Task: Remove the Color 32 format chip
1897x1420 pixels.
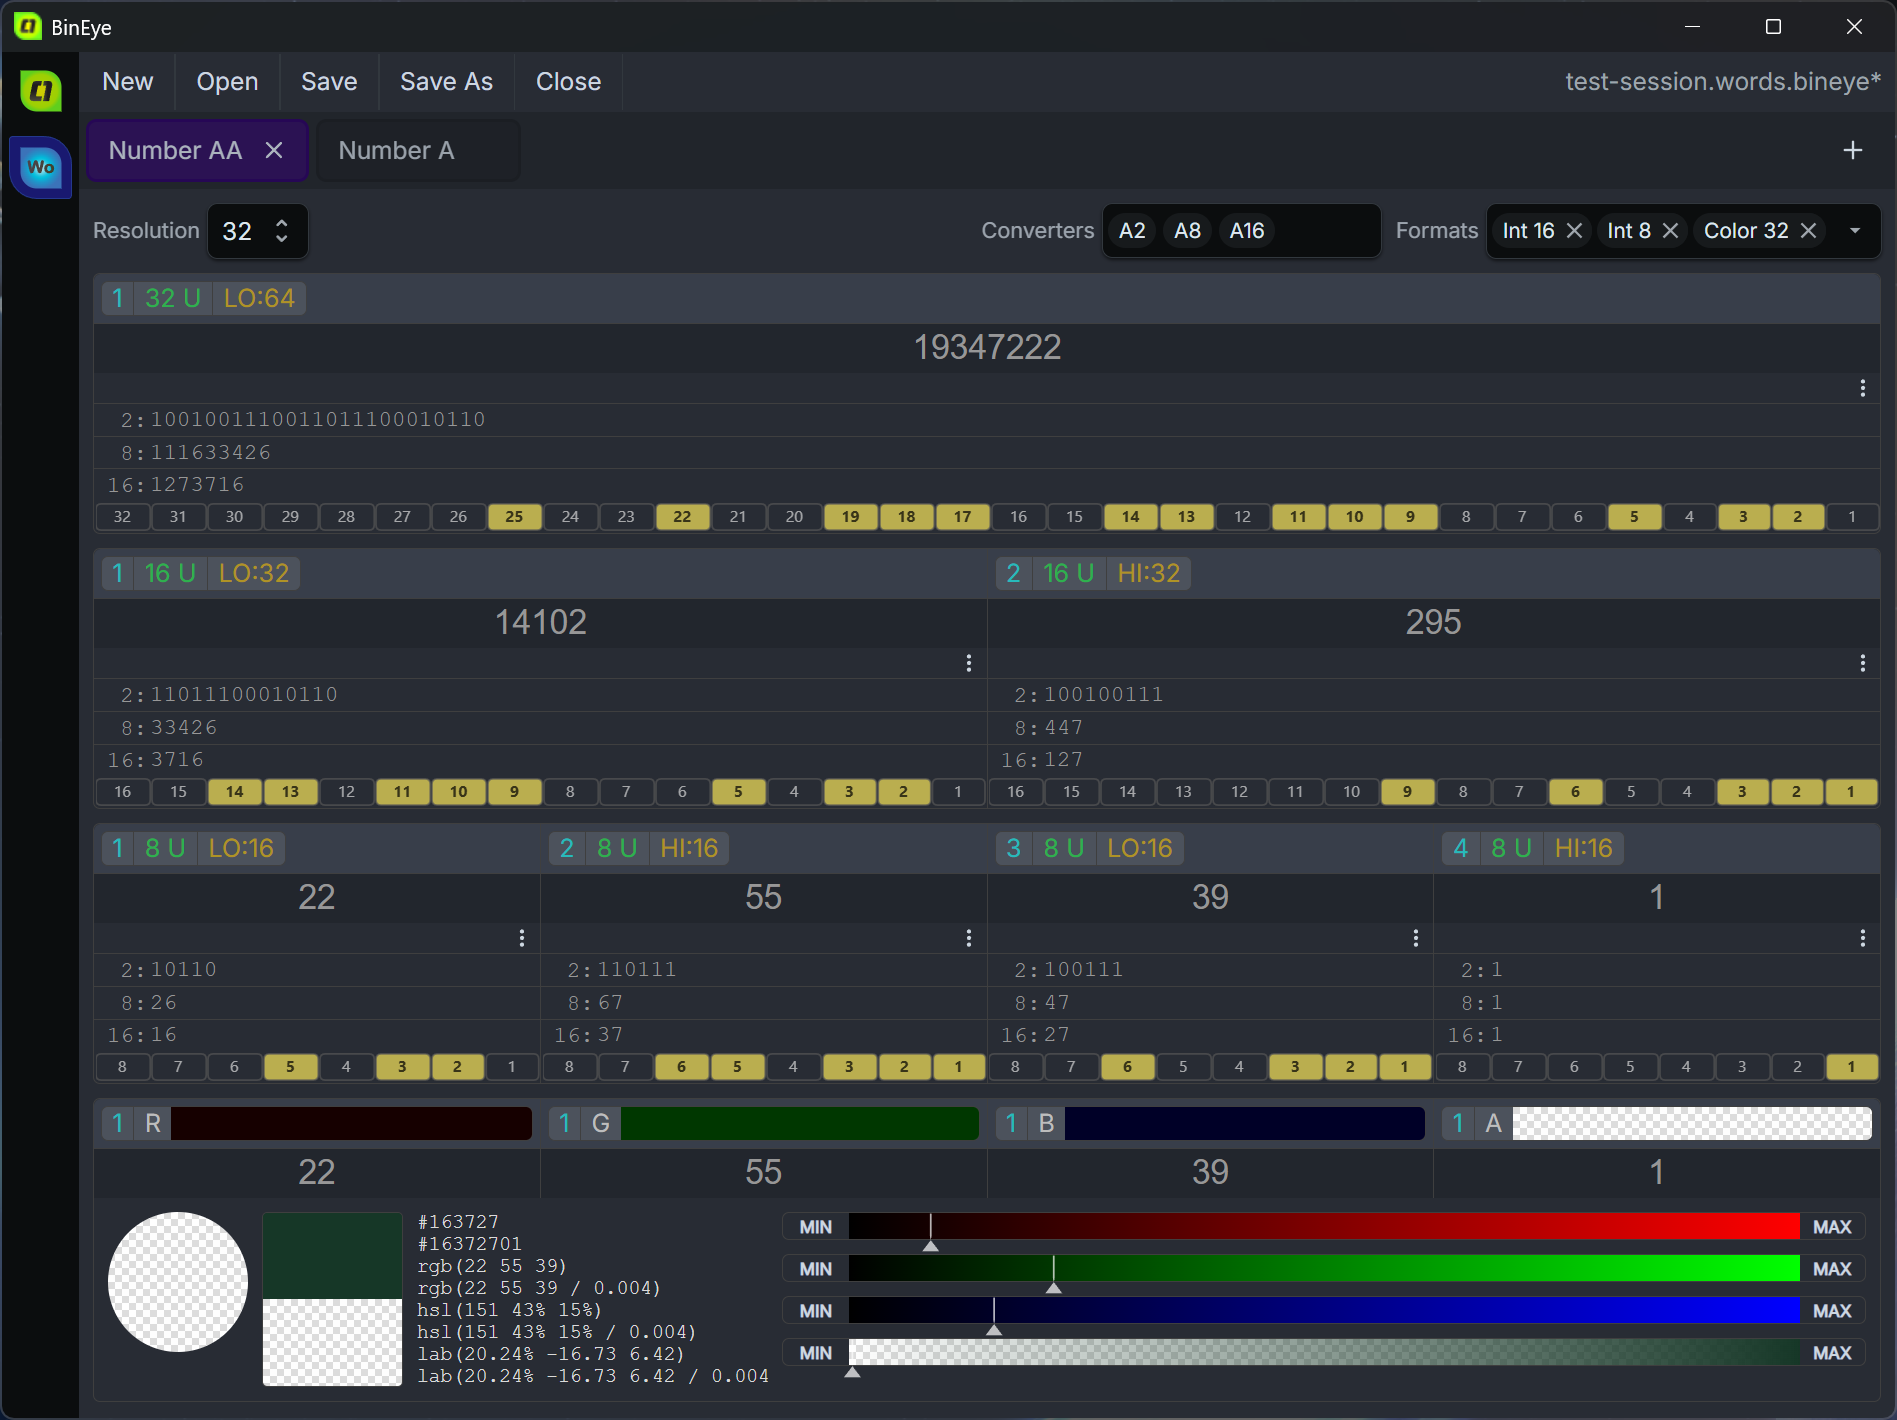Action: click(1808, 231)
